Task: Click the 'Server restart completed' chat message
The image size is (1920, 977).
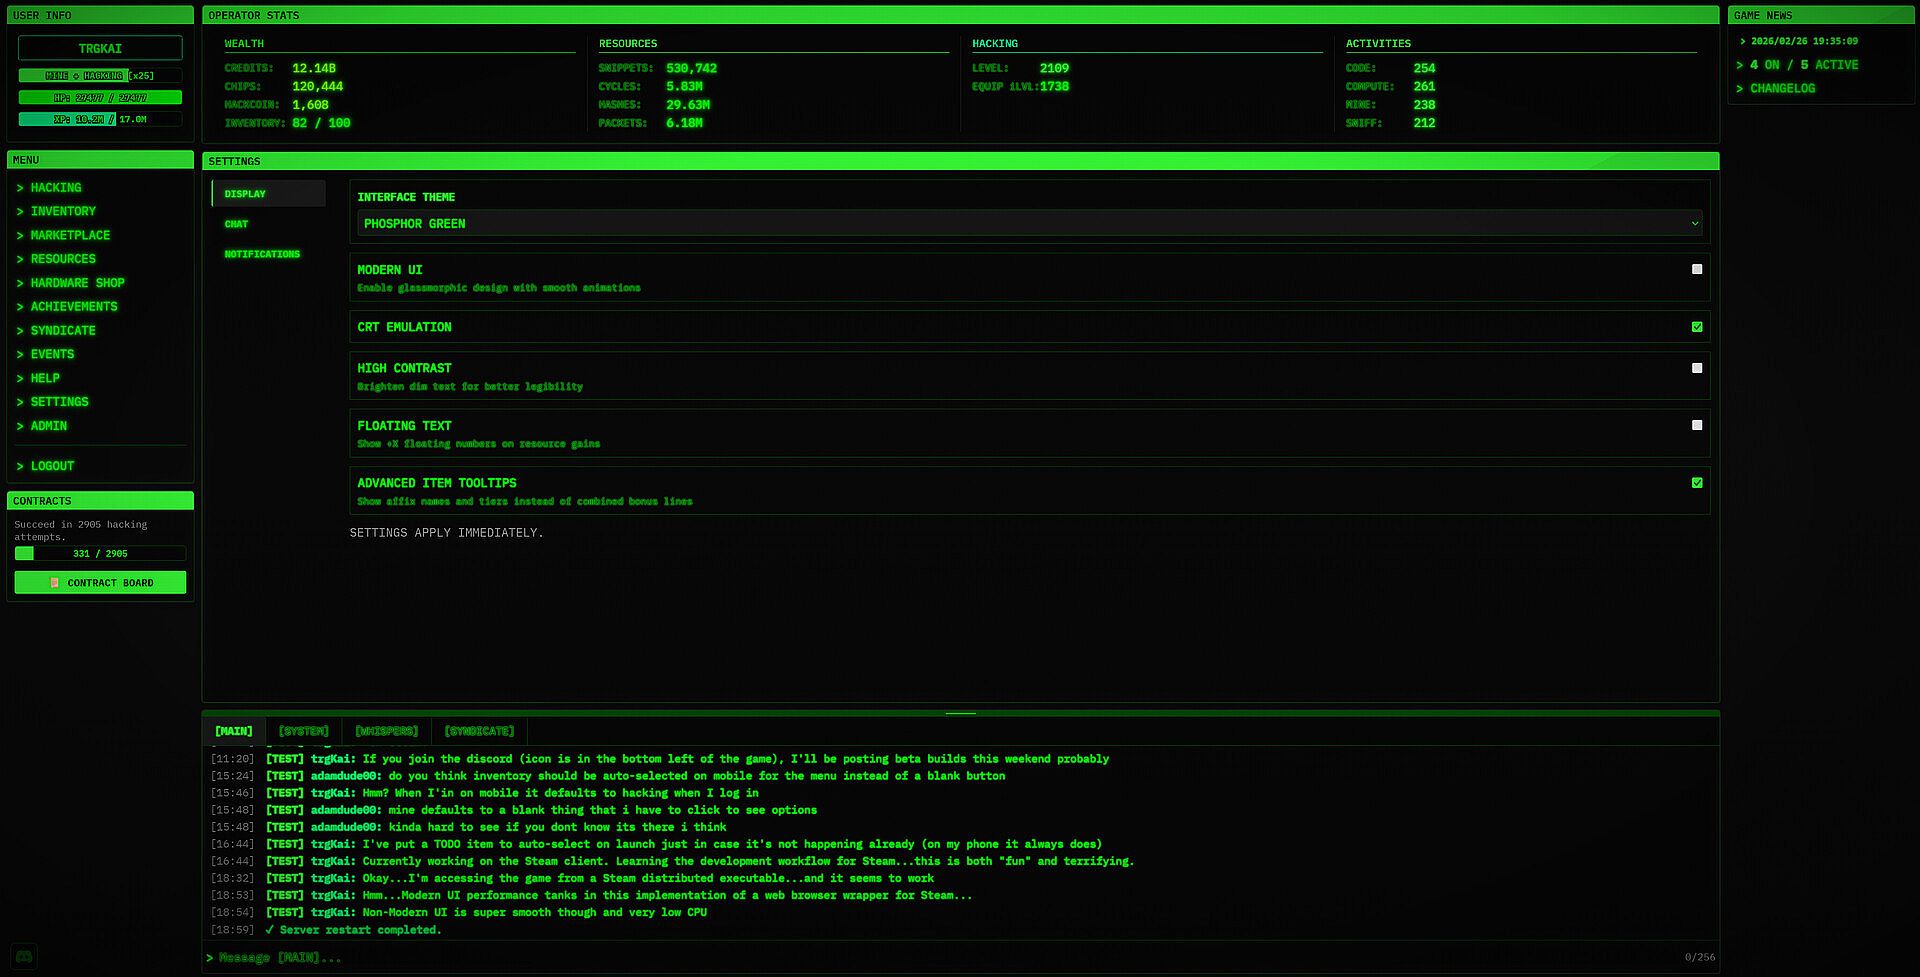Action: click(x=353, y=930)
